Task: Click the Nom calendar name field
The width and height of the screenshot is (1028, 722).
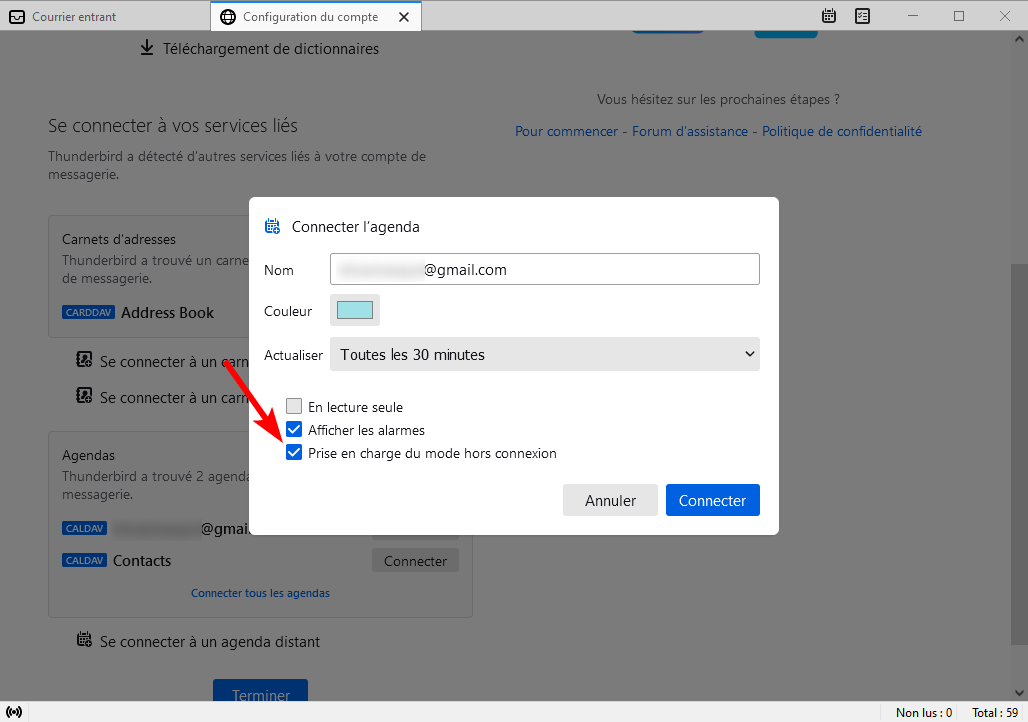Action: coord(544,269)
